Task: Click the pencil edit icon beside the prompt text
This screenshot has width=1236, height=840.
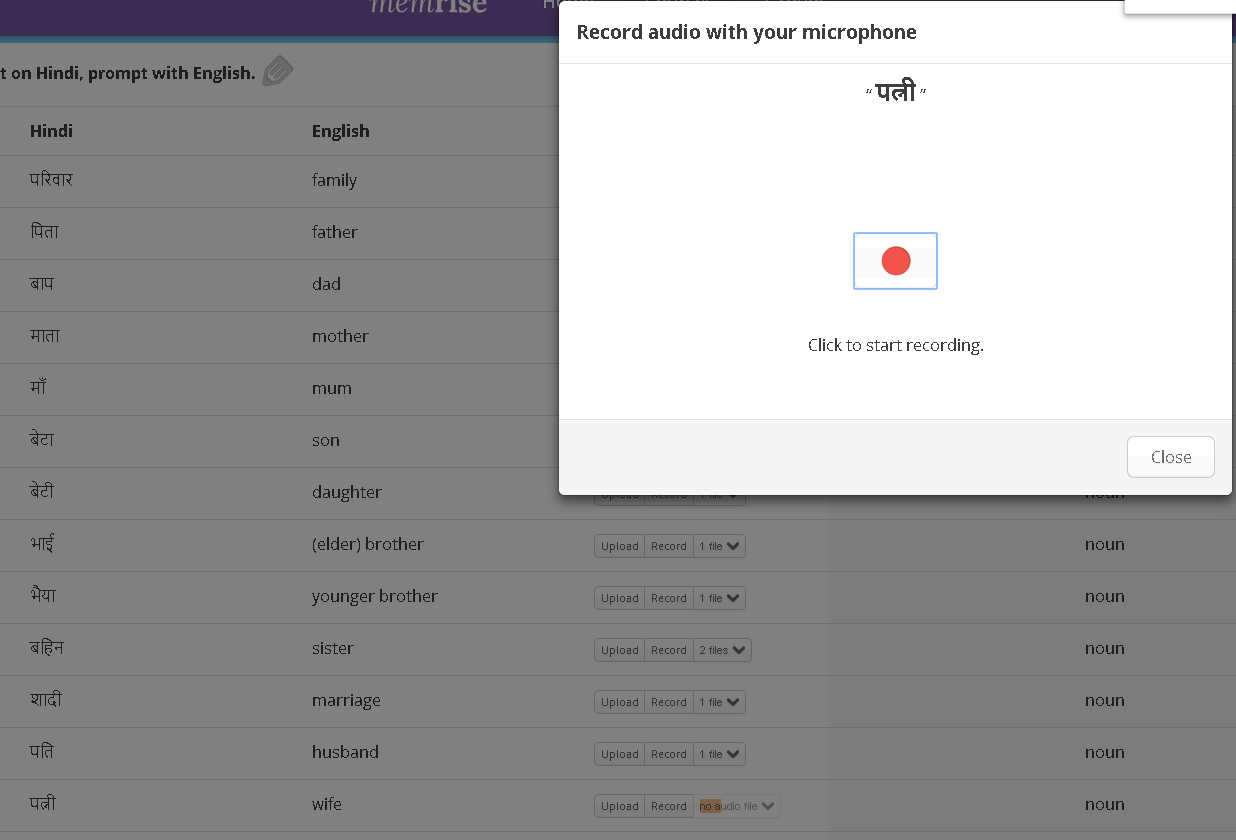Action: coord(278,72)
